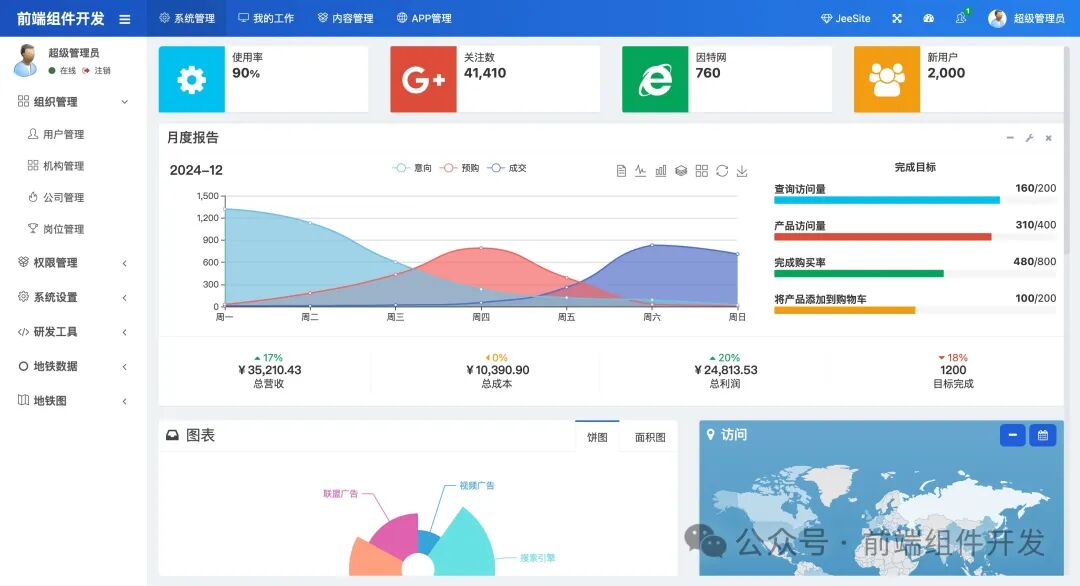Refresh the 月度报告 chart via restore icon
Image resolution: width=1080 pixels, height=586 pixels.
click(x=722, y=170)
